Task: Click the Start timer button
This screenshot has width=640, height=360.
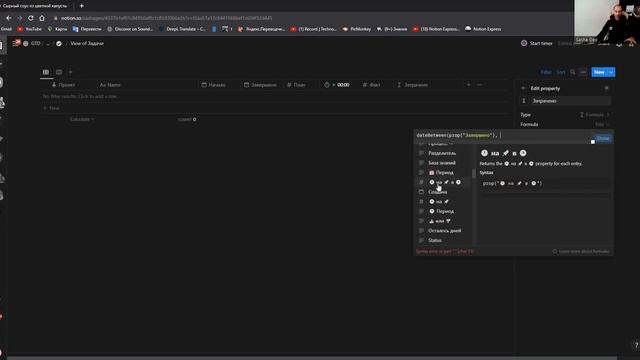Action: click(536, 43)
